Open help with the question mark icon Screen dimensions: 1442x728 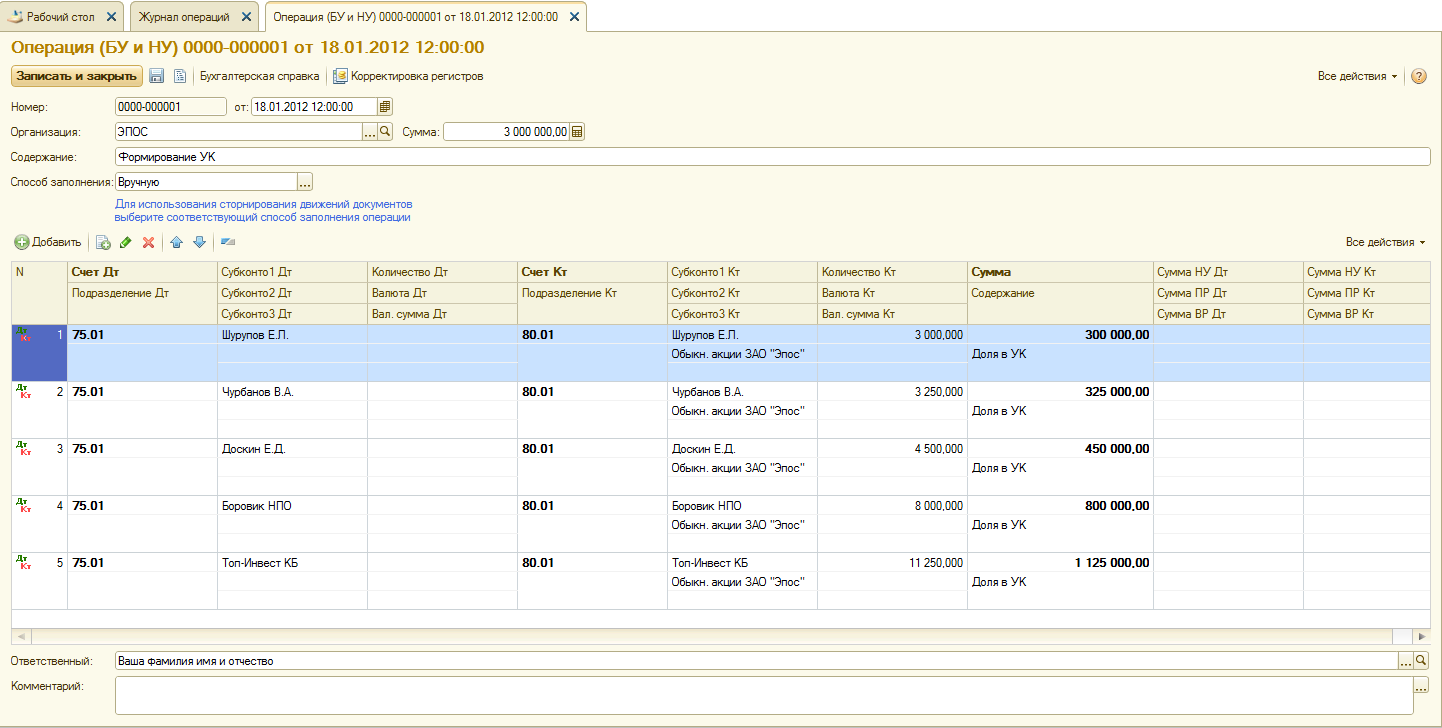[x=1418, y=76]
